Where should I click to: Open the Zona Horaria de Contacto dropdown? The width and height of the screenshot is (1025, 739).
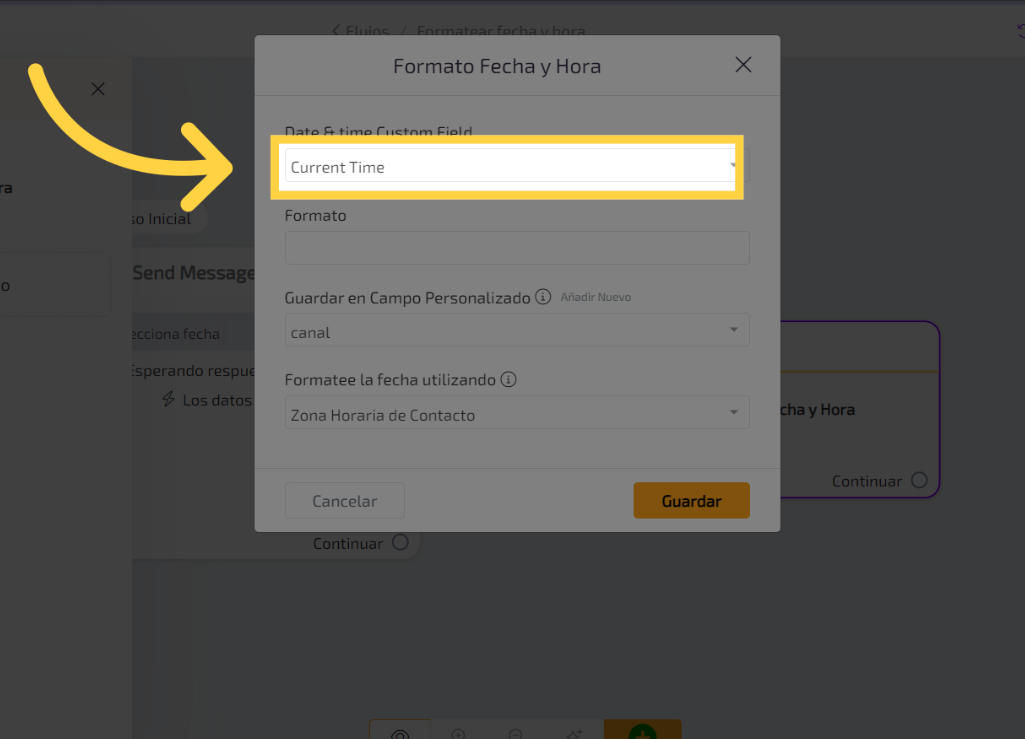coord(517,413)
